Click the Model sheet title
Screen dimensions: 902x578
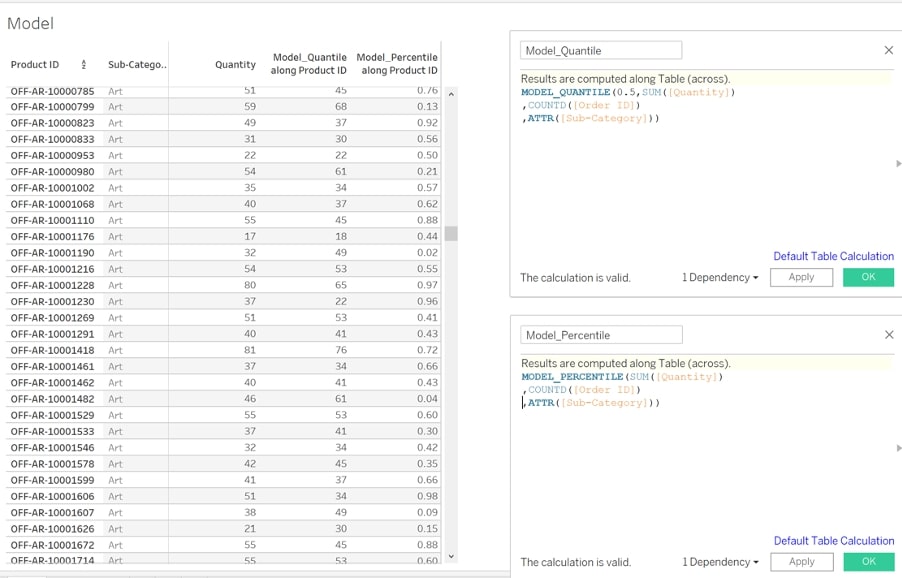click(30, 24)
